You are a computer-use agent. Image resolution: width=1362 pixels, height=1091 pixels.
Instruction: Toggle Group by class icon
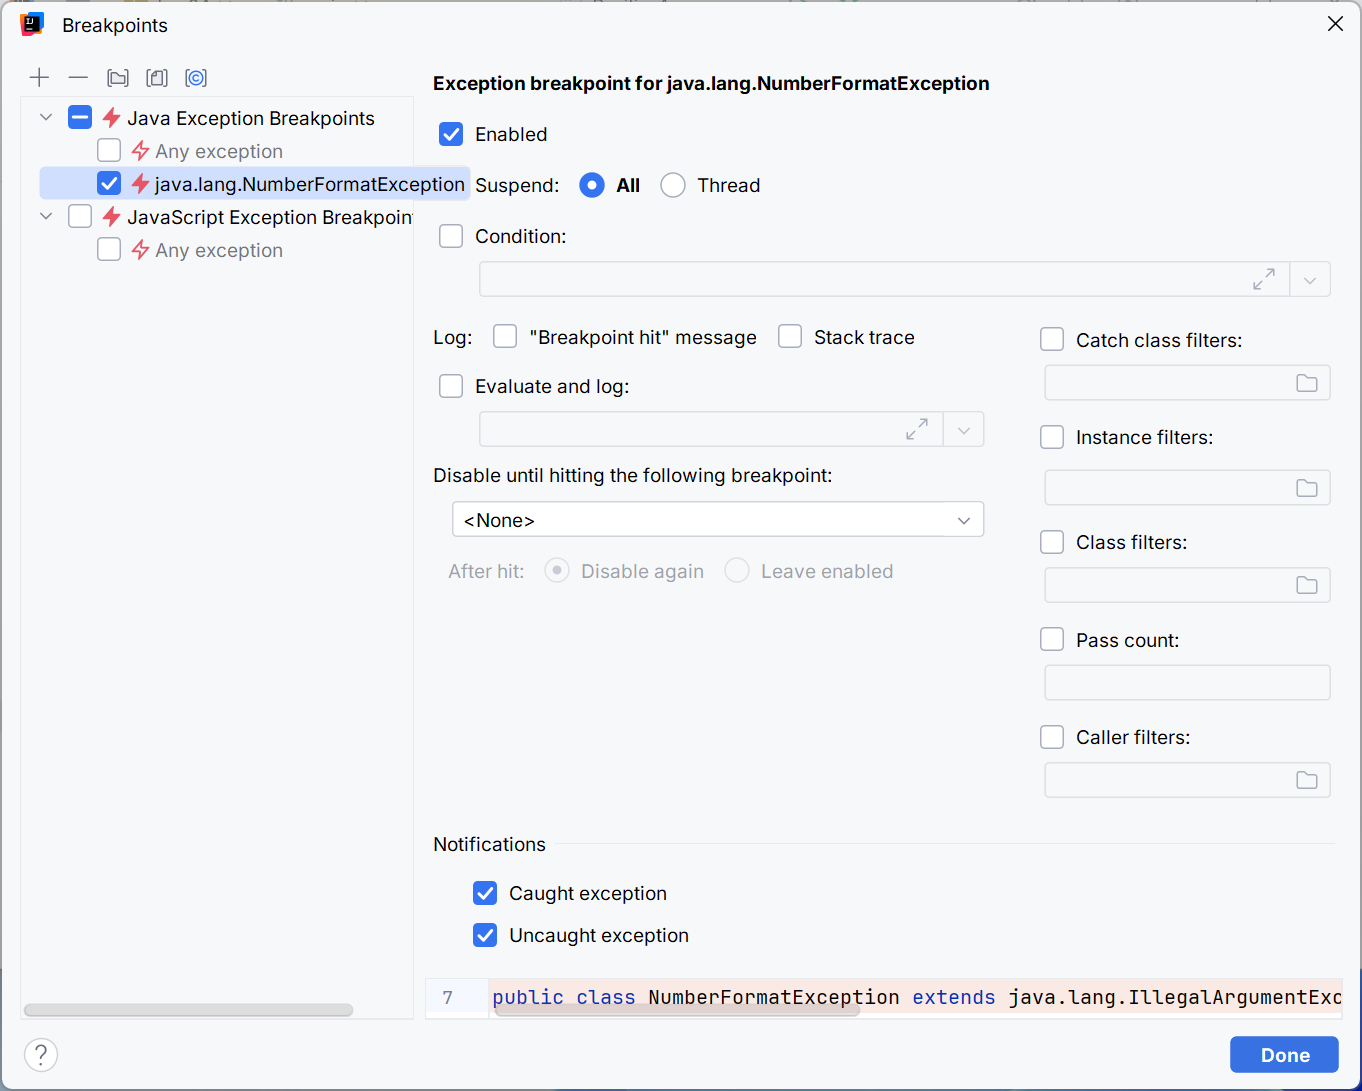tap(196, 78)
